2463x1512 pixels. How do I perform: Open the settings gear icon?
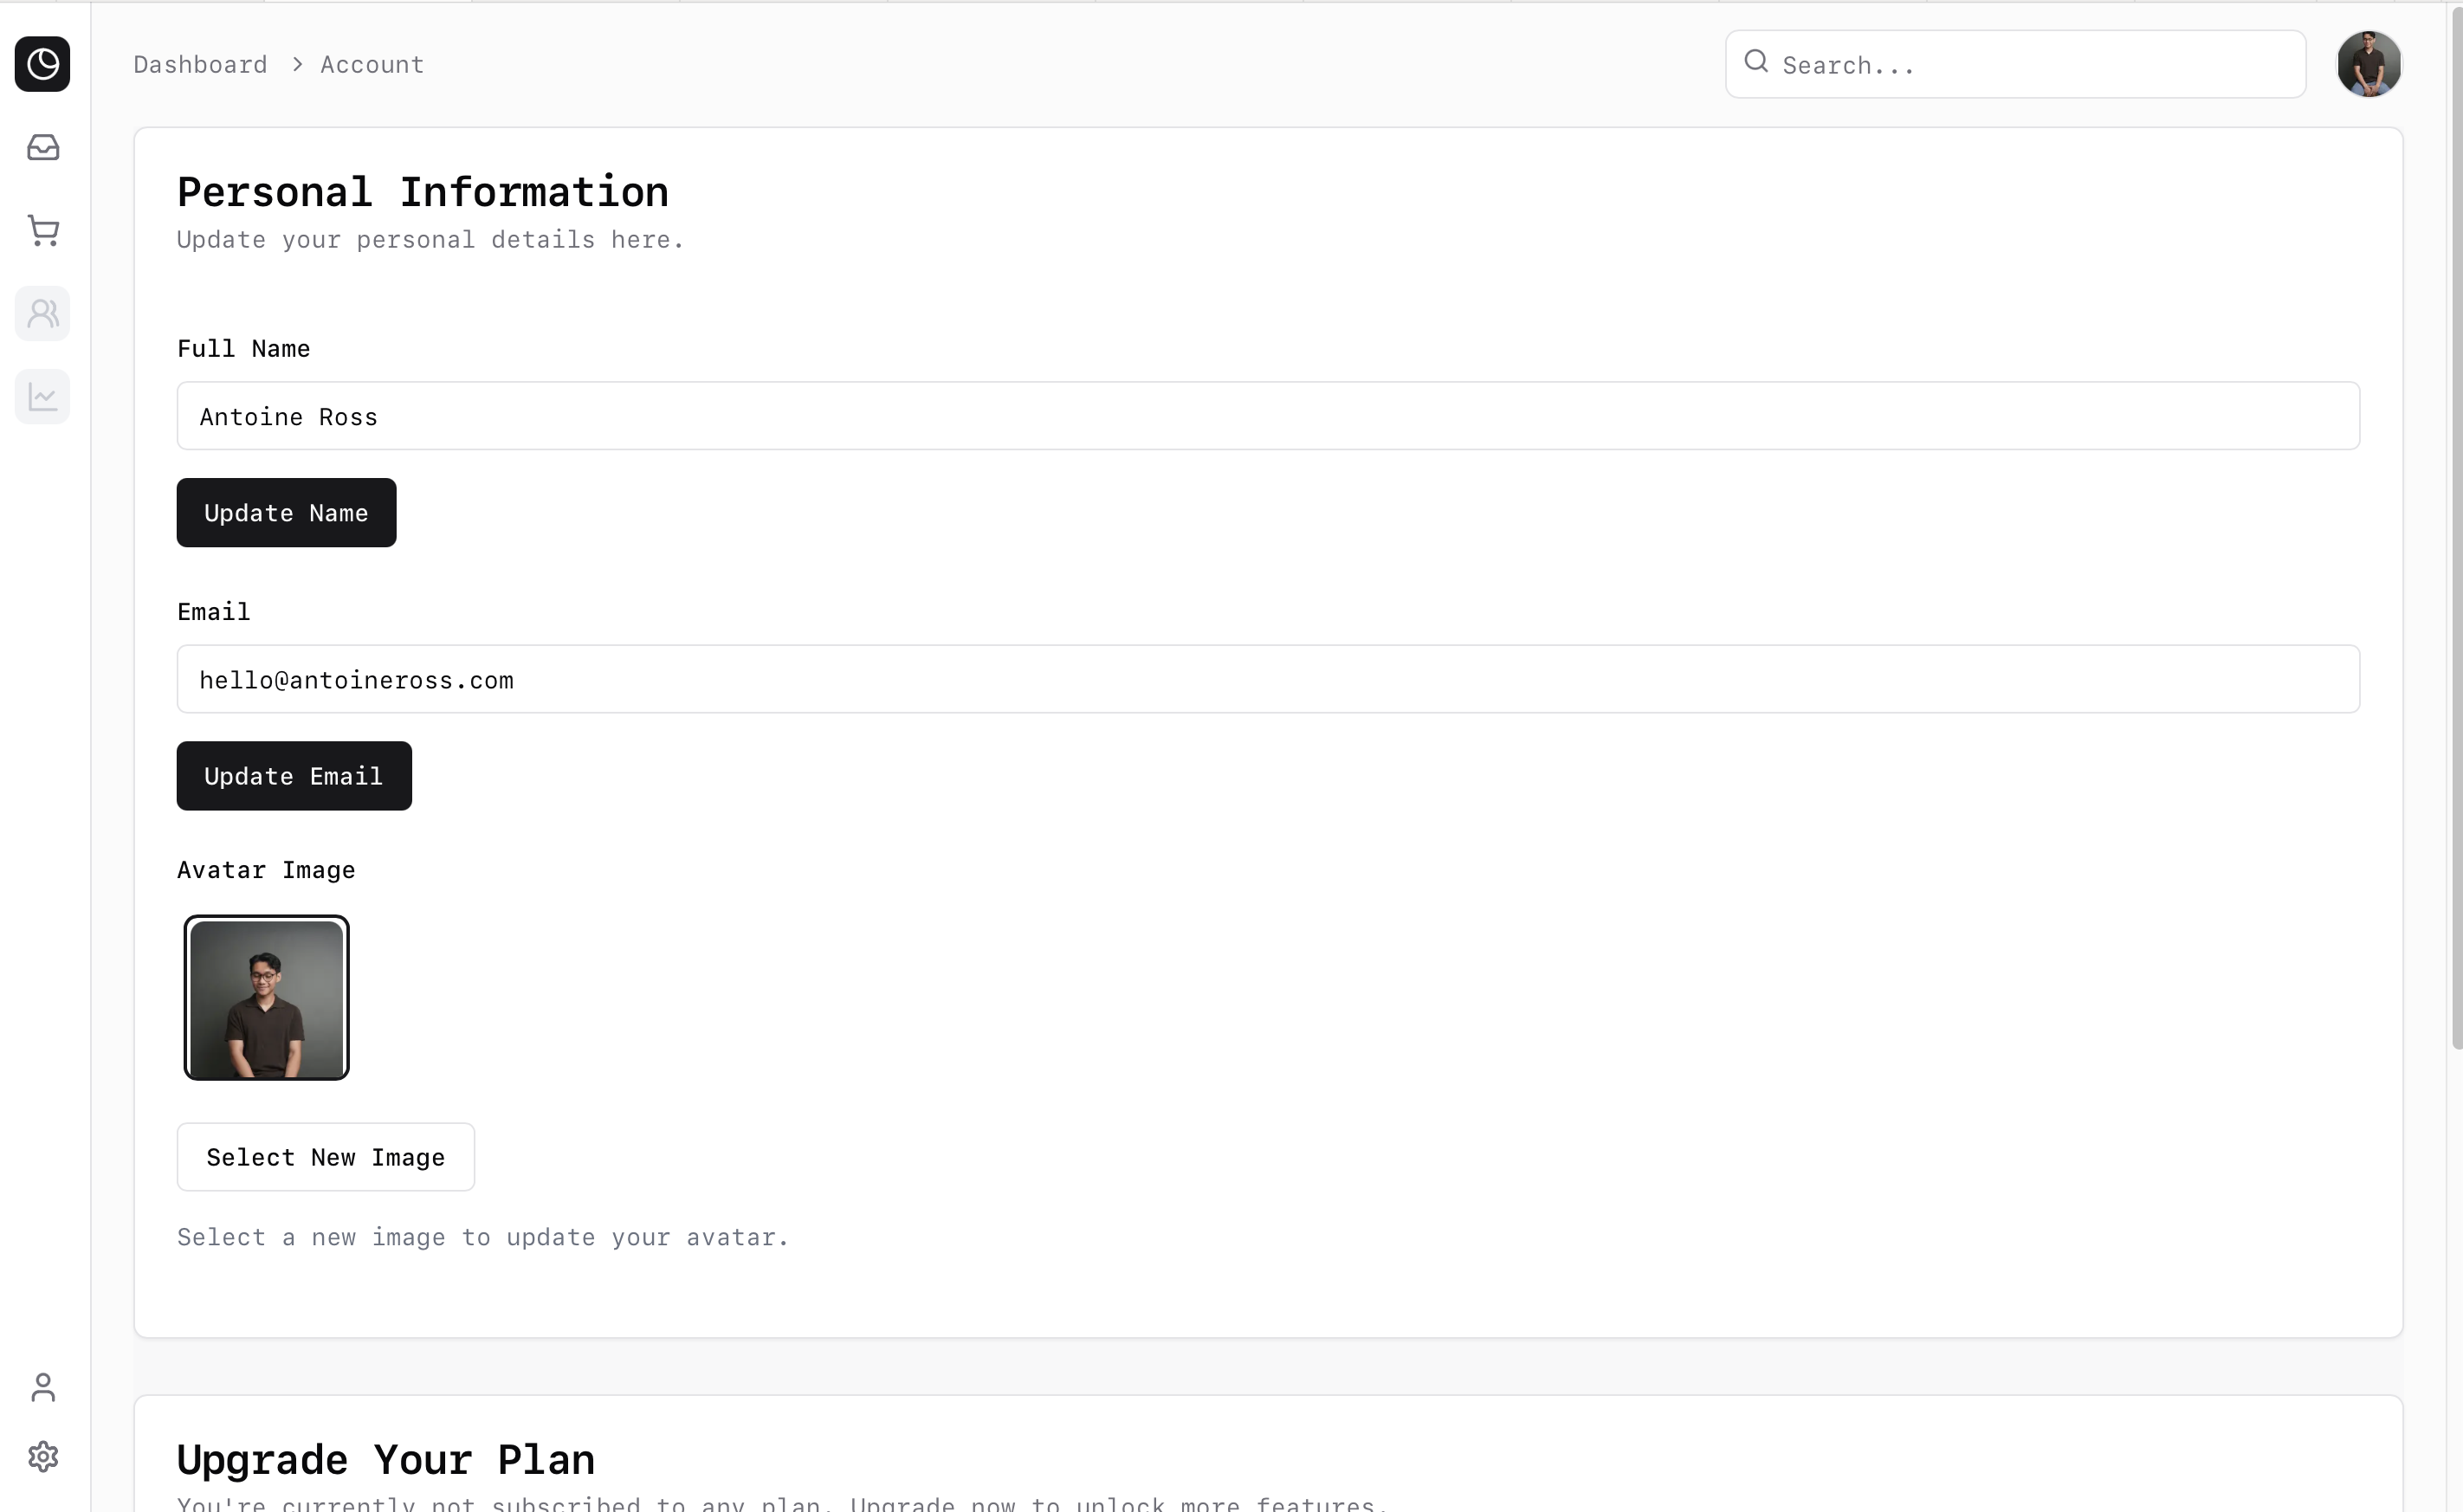(x=42, y=1456)
